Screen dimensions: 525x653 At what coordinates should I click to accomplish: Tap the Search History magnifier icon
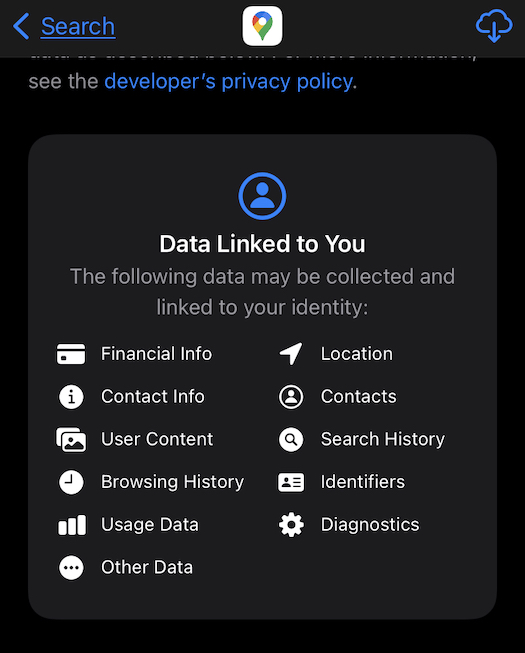pyautogui.click(x=291, y=439)
